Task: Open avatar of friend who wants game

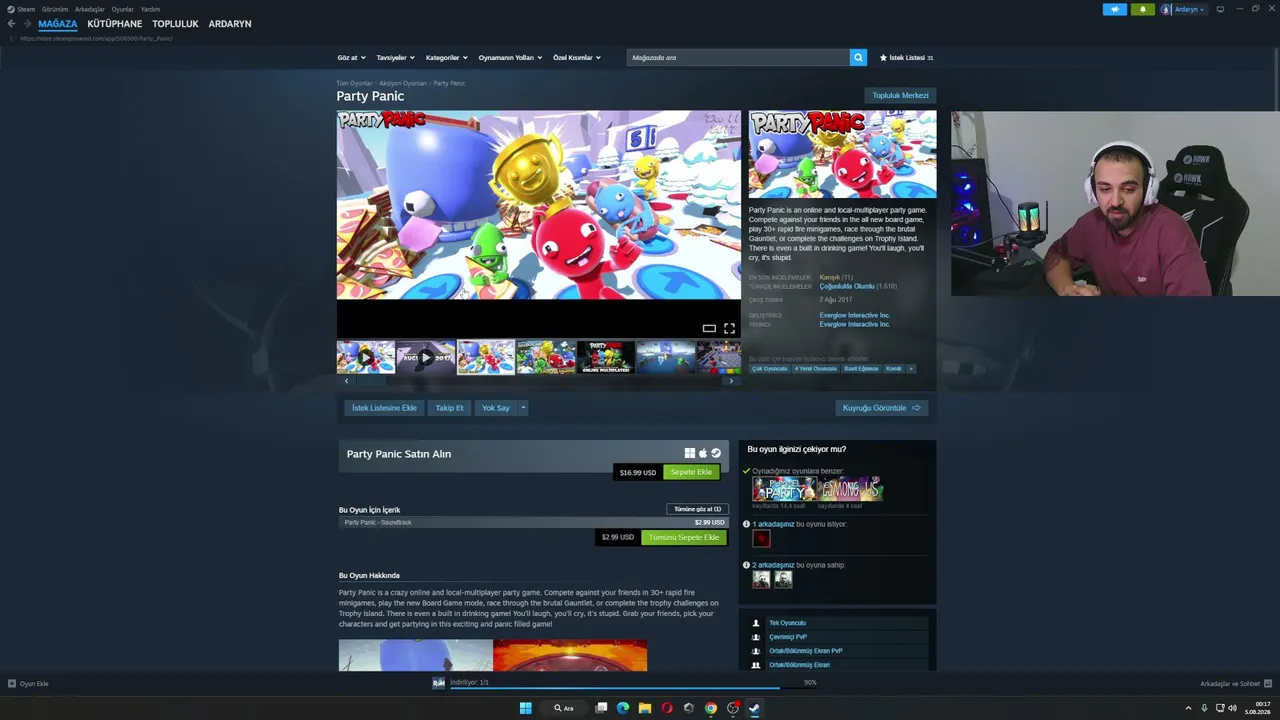Action: coord(761,539)
